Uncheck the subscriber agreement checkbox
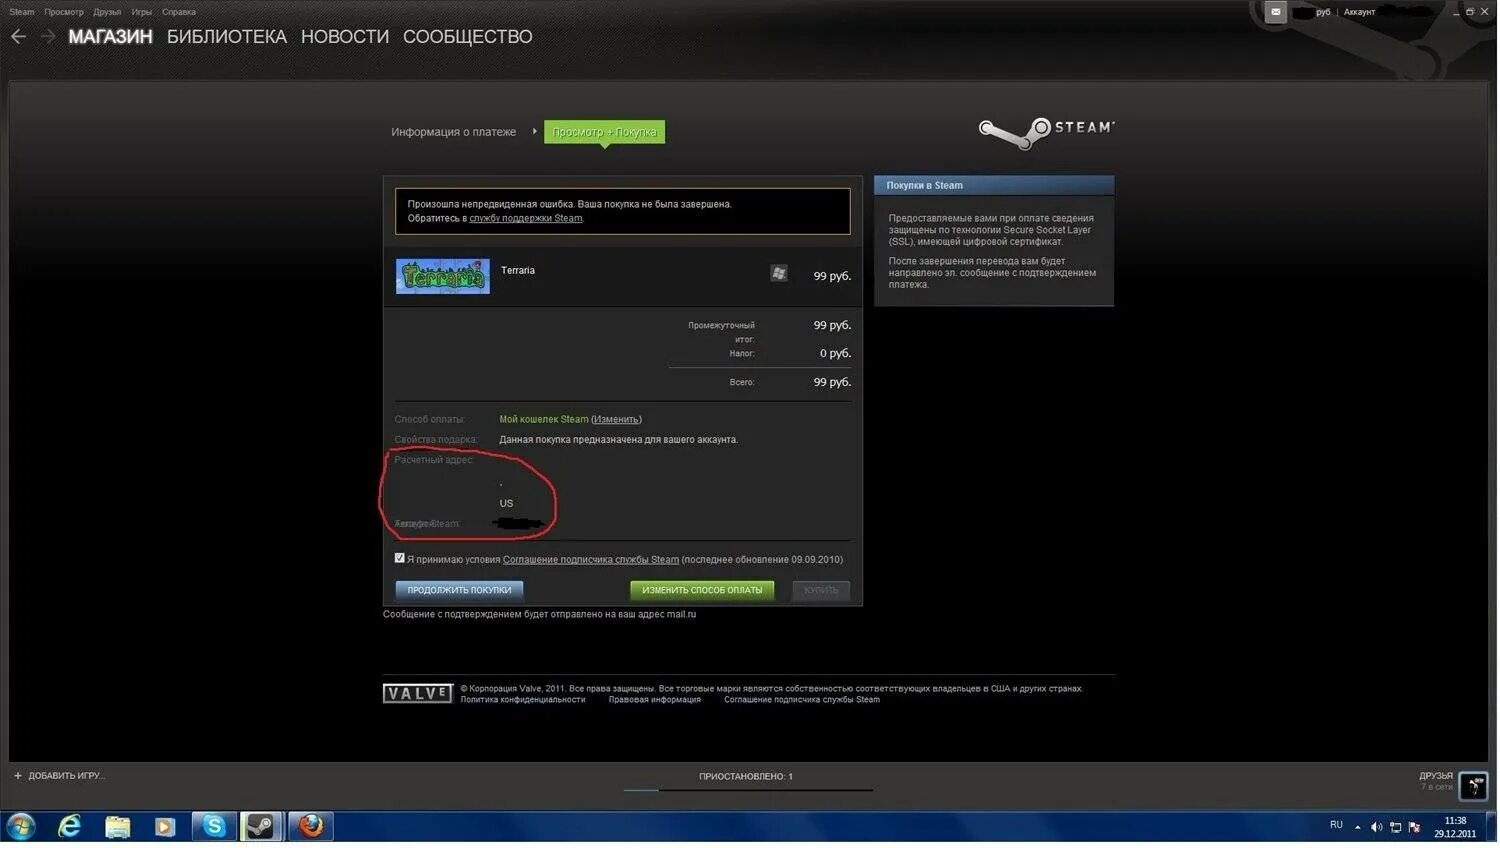The image size is (1500, 848). tap(400, 559)
